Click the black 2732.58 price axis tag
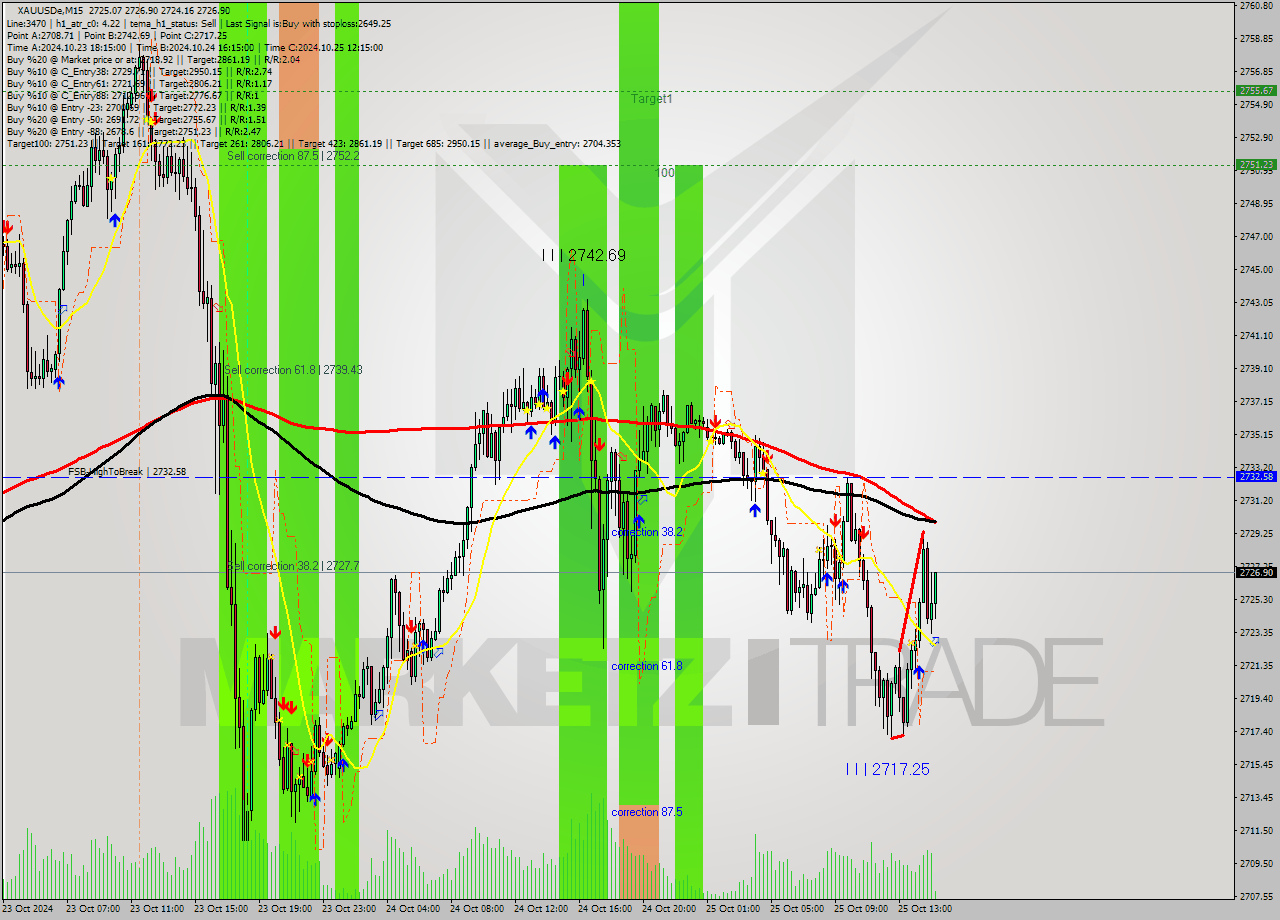1280x920 pixels. [1256, 477]
